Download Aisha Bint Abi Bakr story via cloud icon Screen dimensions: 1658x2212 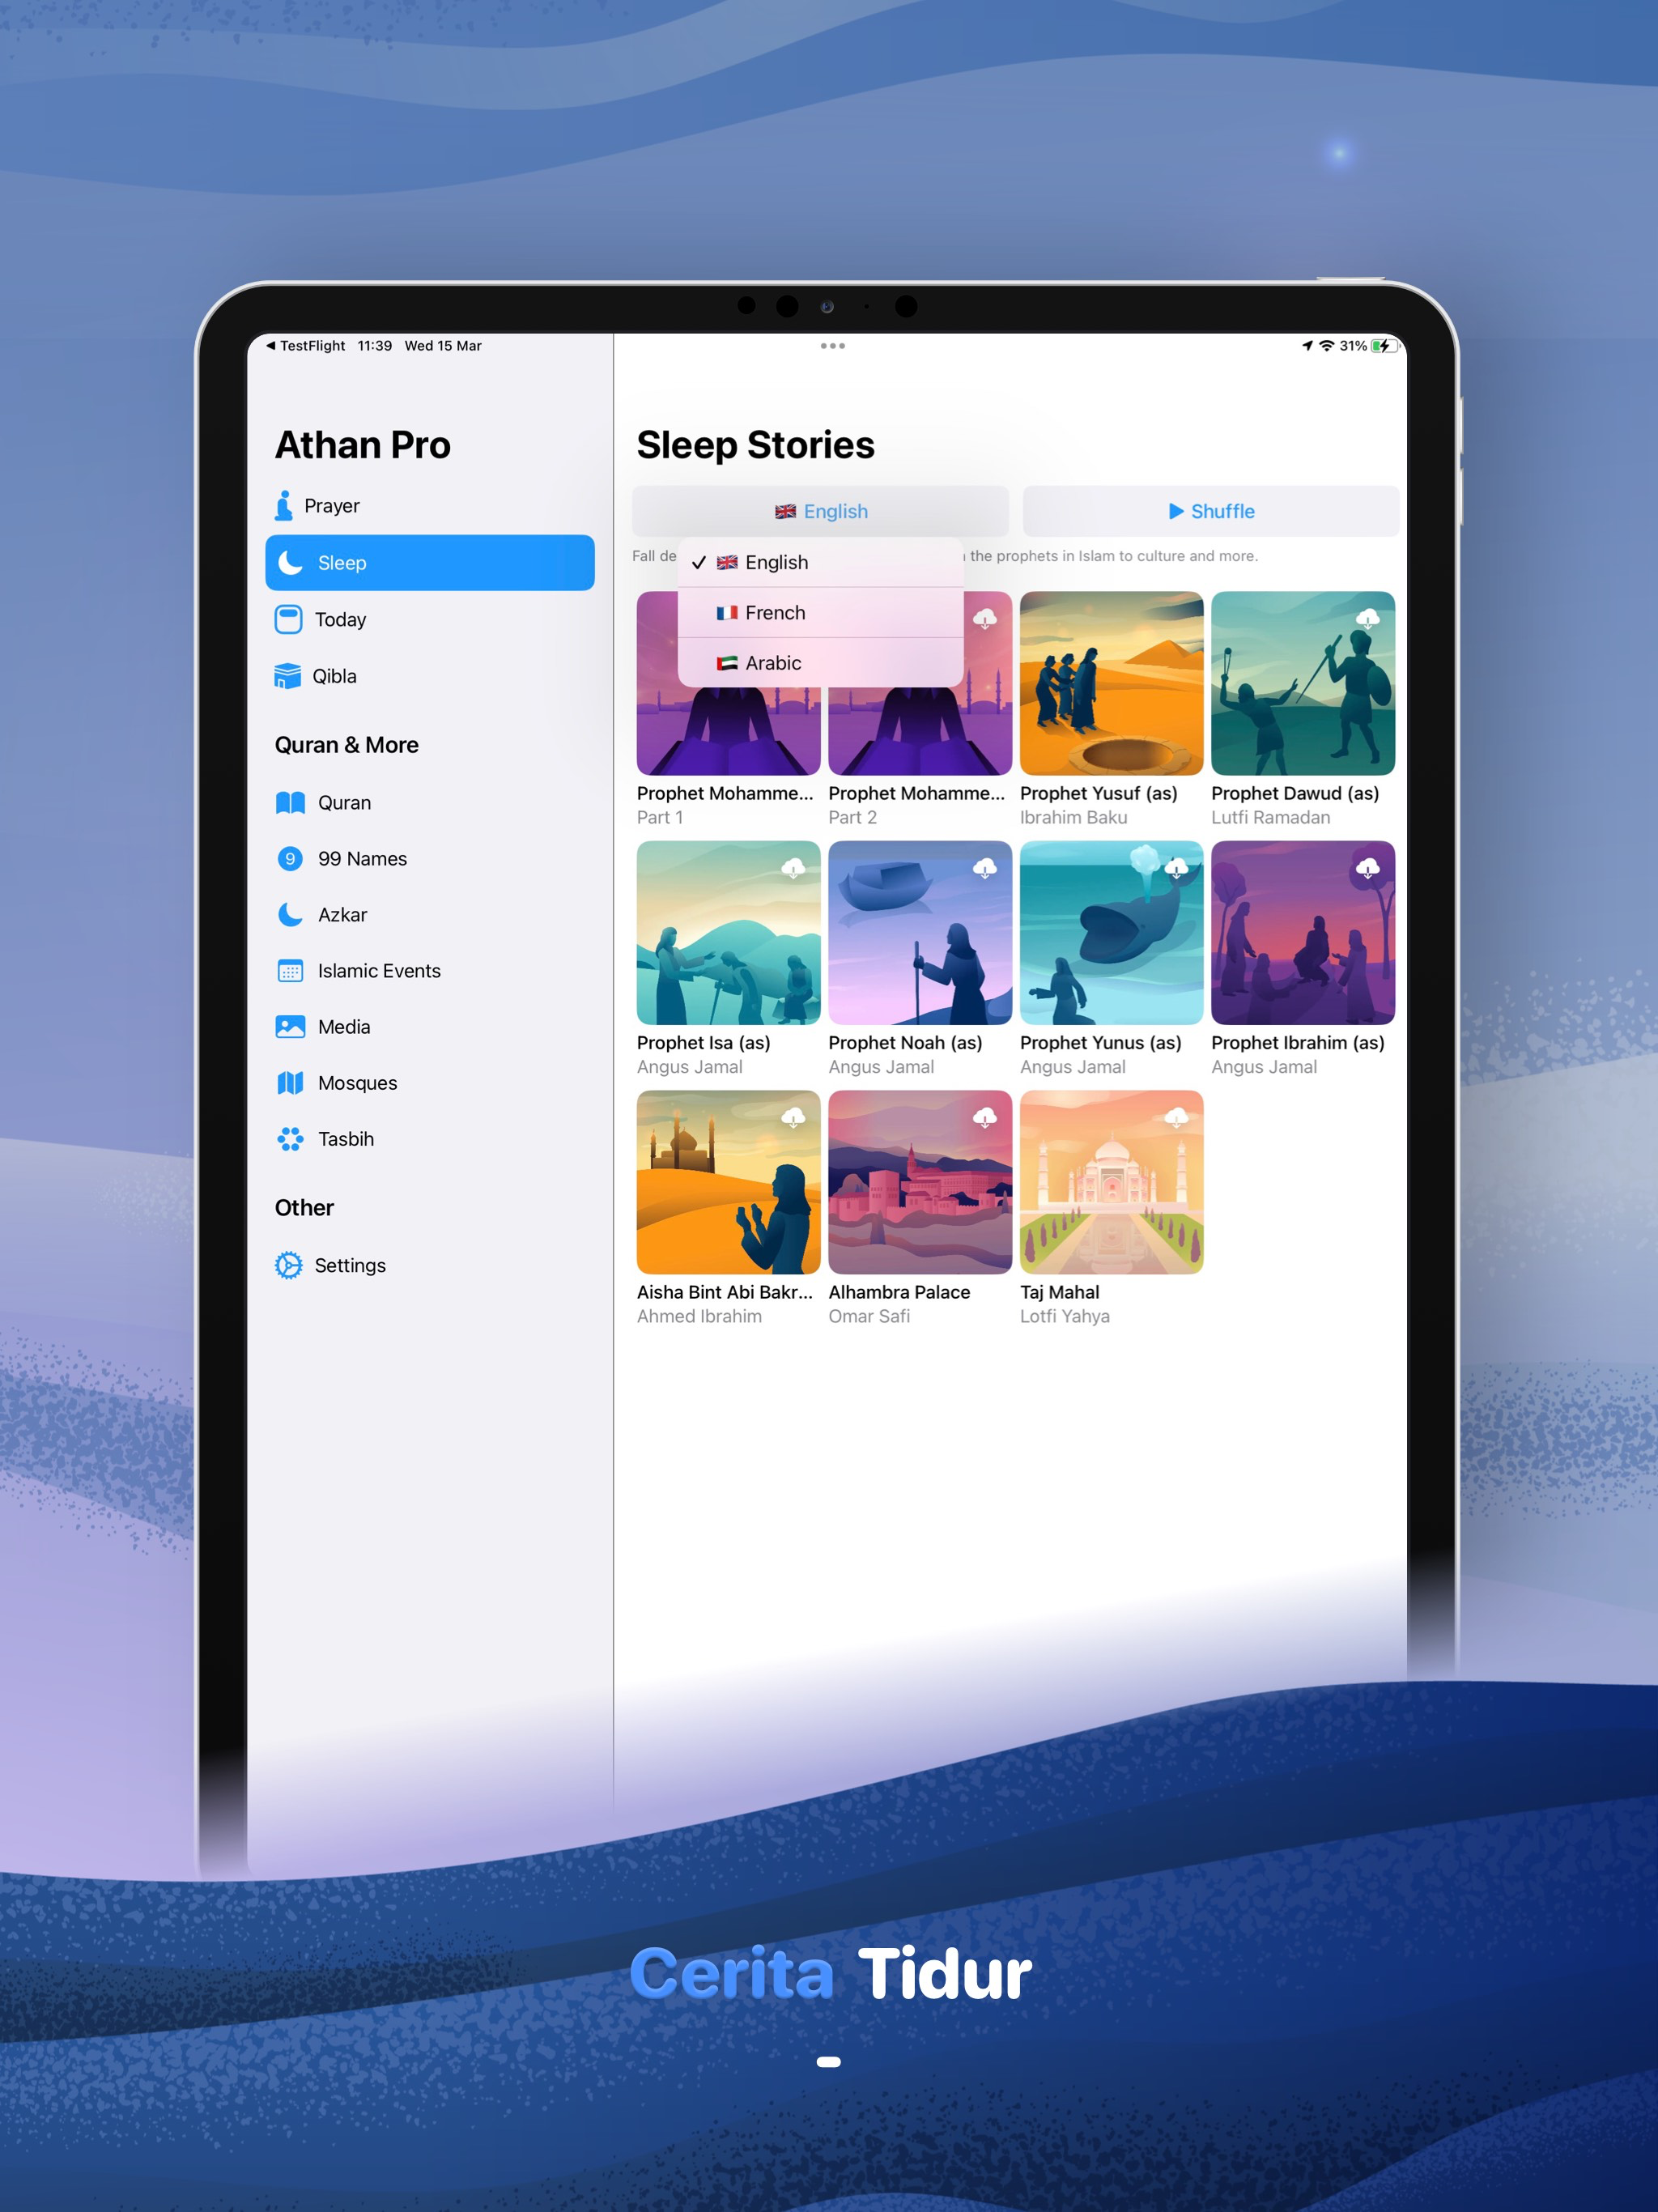coord(793,1117)
